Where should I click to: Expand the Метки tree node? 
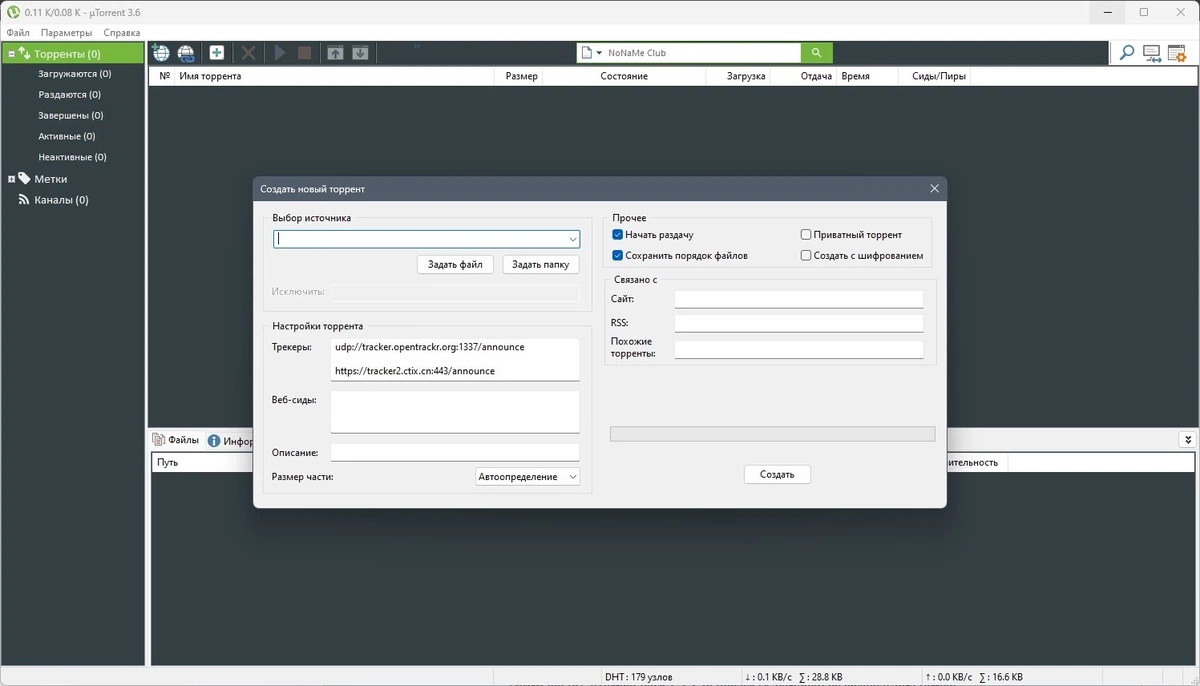[11, 179]
